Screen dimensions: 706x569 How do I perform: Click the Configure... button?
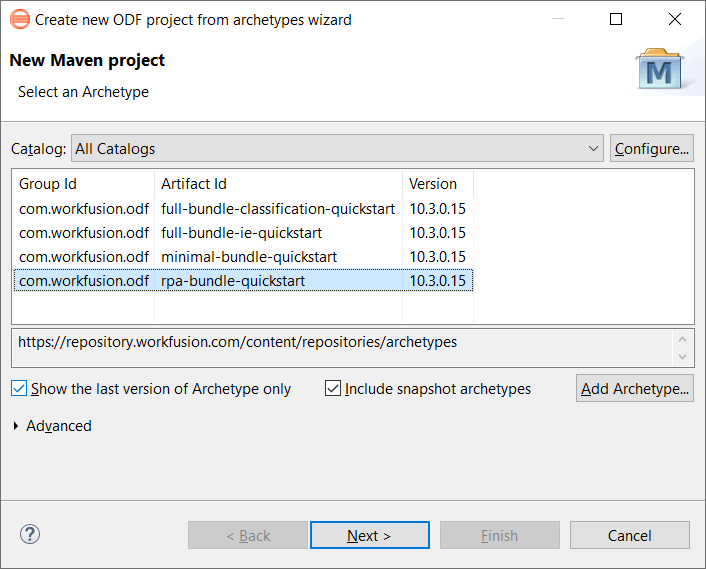coord(652,148)
